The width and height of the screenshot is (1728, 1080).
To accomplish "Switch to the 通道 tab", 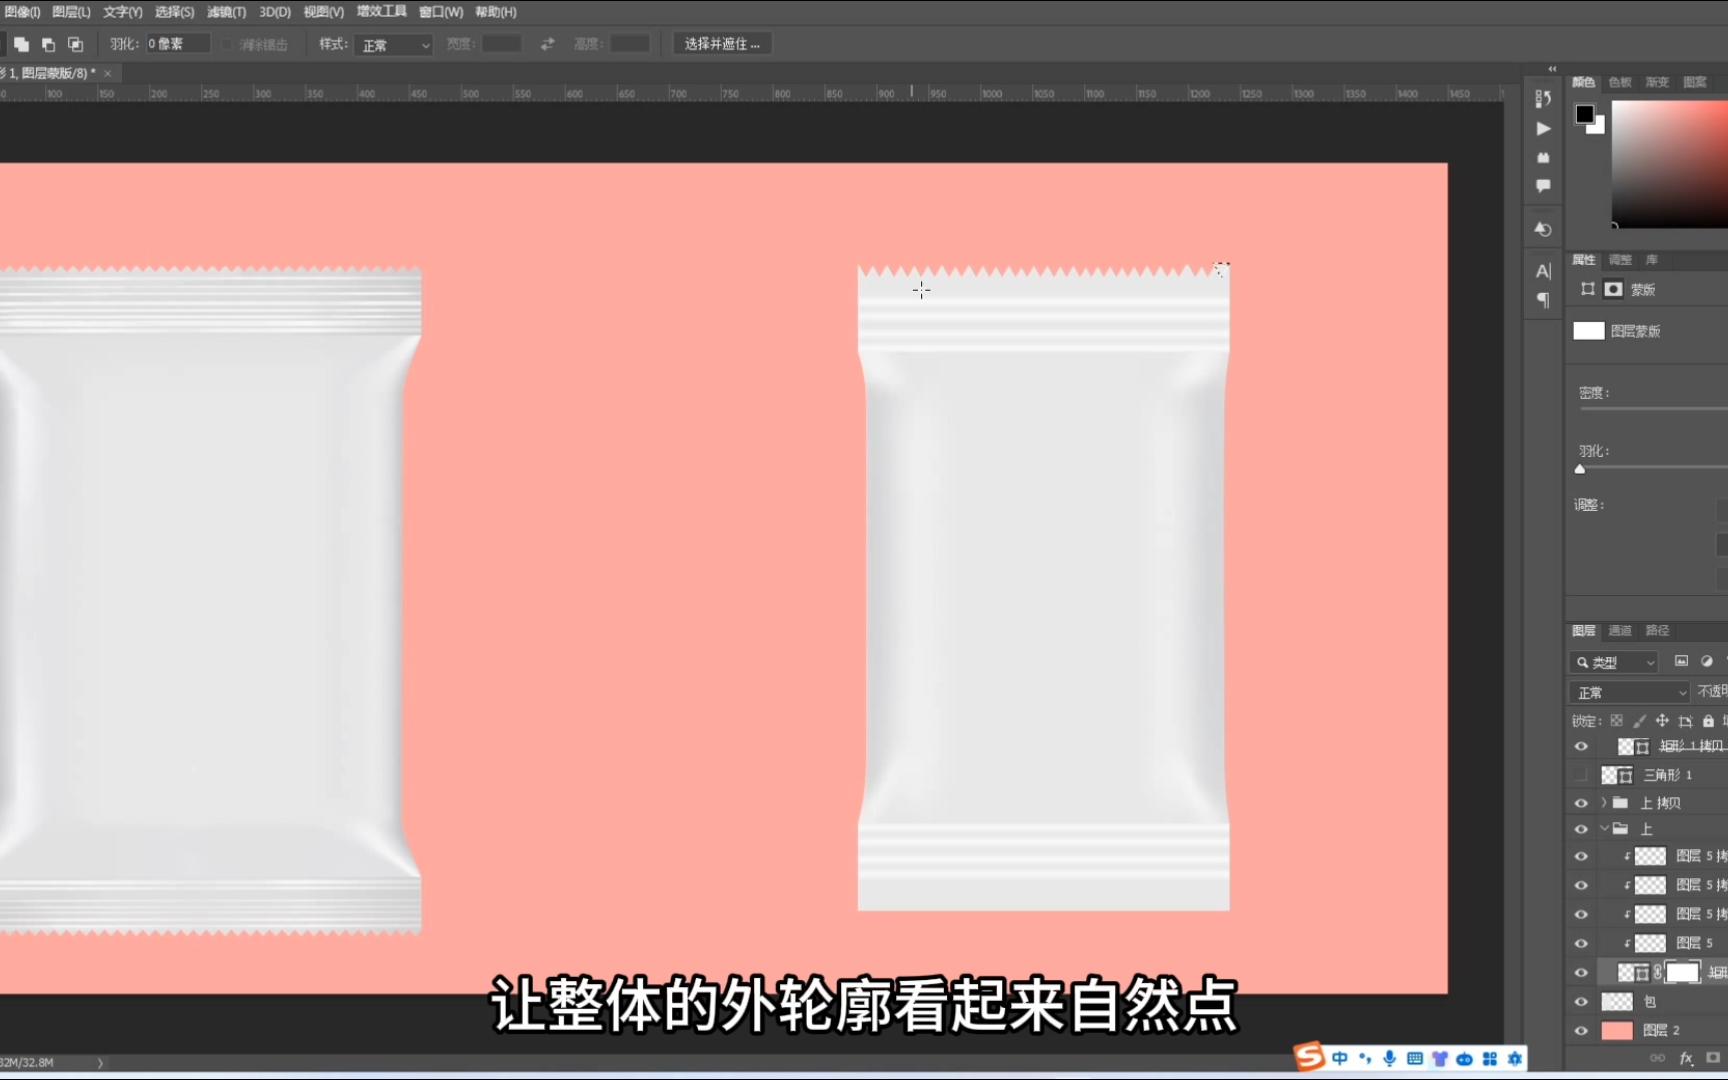I will pyautogui.click(x=1618, y=631).
